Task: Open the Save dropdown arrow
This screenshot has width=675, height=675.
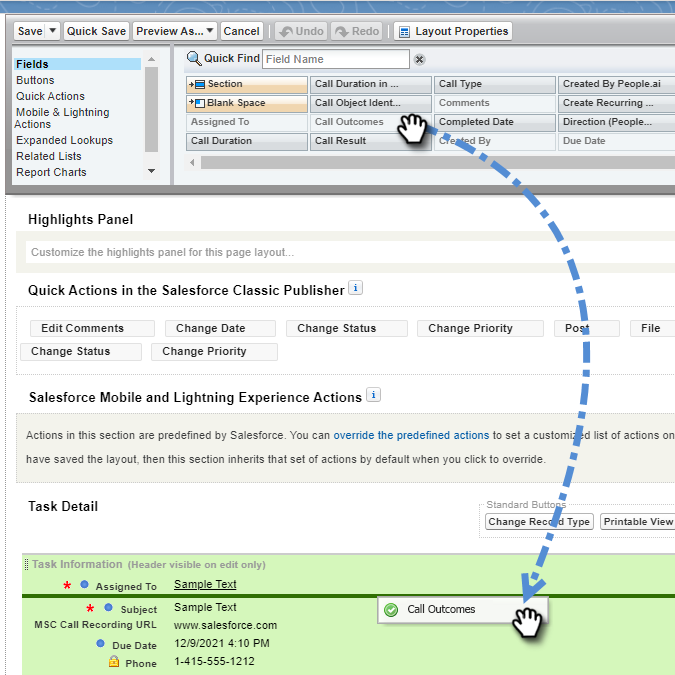Action: pyautogui.click(x=53, y=31)
